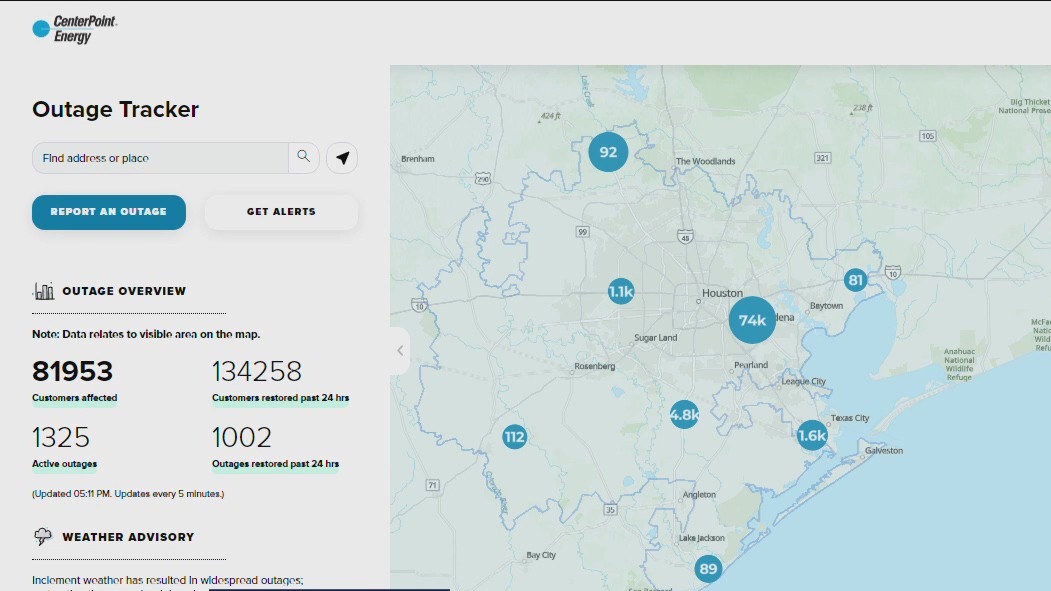Click the 1.1k outage cluster marker

click(621, 292)
